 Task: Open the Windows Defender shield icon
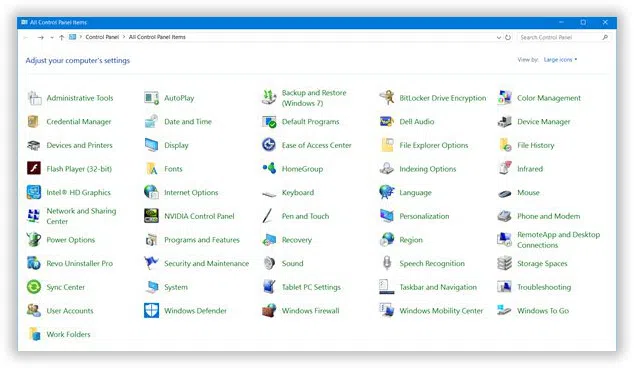[x=152, y=311]
